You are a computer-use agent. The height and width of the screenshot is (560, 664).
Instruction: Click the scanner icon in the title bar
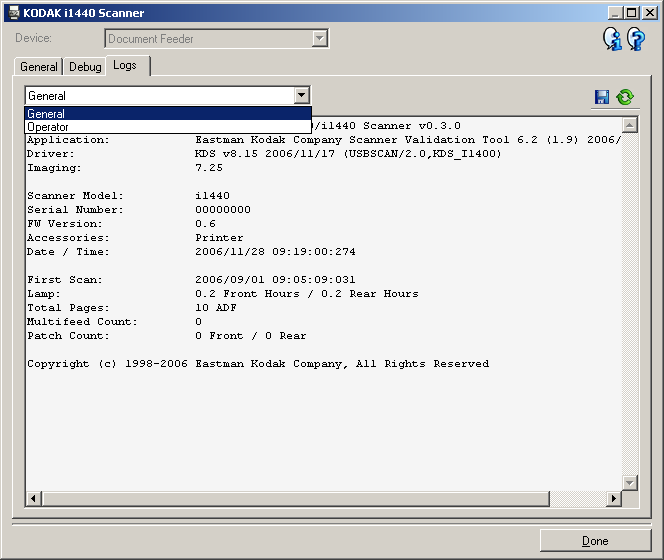click(14, 13)
